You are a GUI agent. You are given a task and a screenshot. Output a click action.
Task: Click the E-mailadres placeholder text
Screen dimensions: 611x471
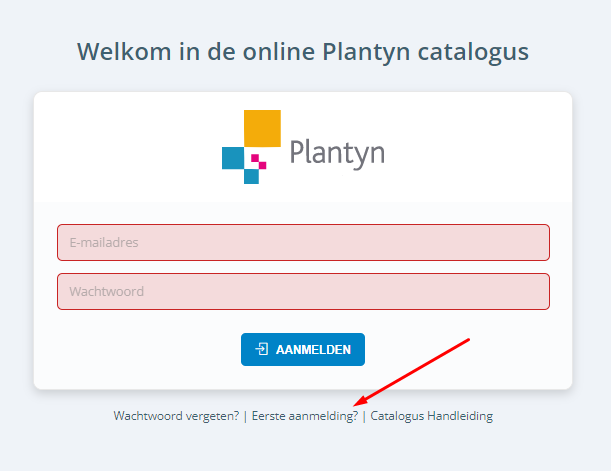point(104,242)
